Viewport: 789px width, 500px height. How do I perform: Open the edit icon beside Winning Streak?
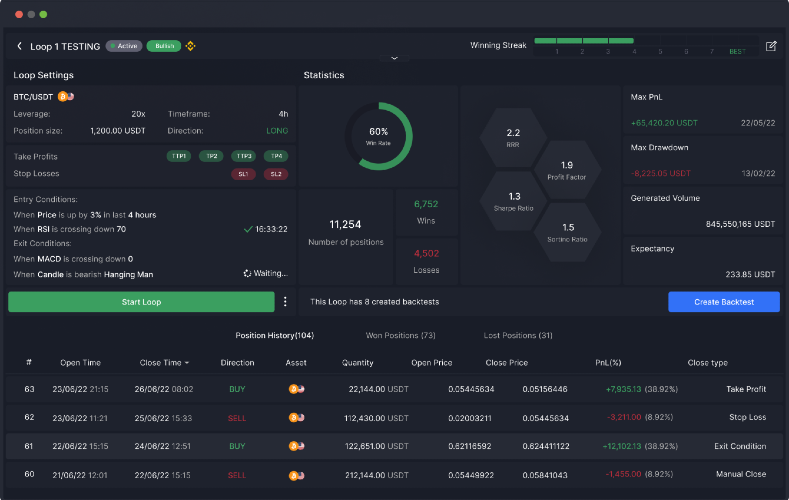[x=770, y=46]
